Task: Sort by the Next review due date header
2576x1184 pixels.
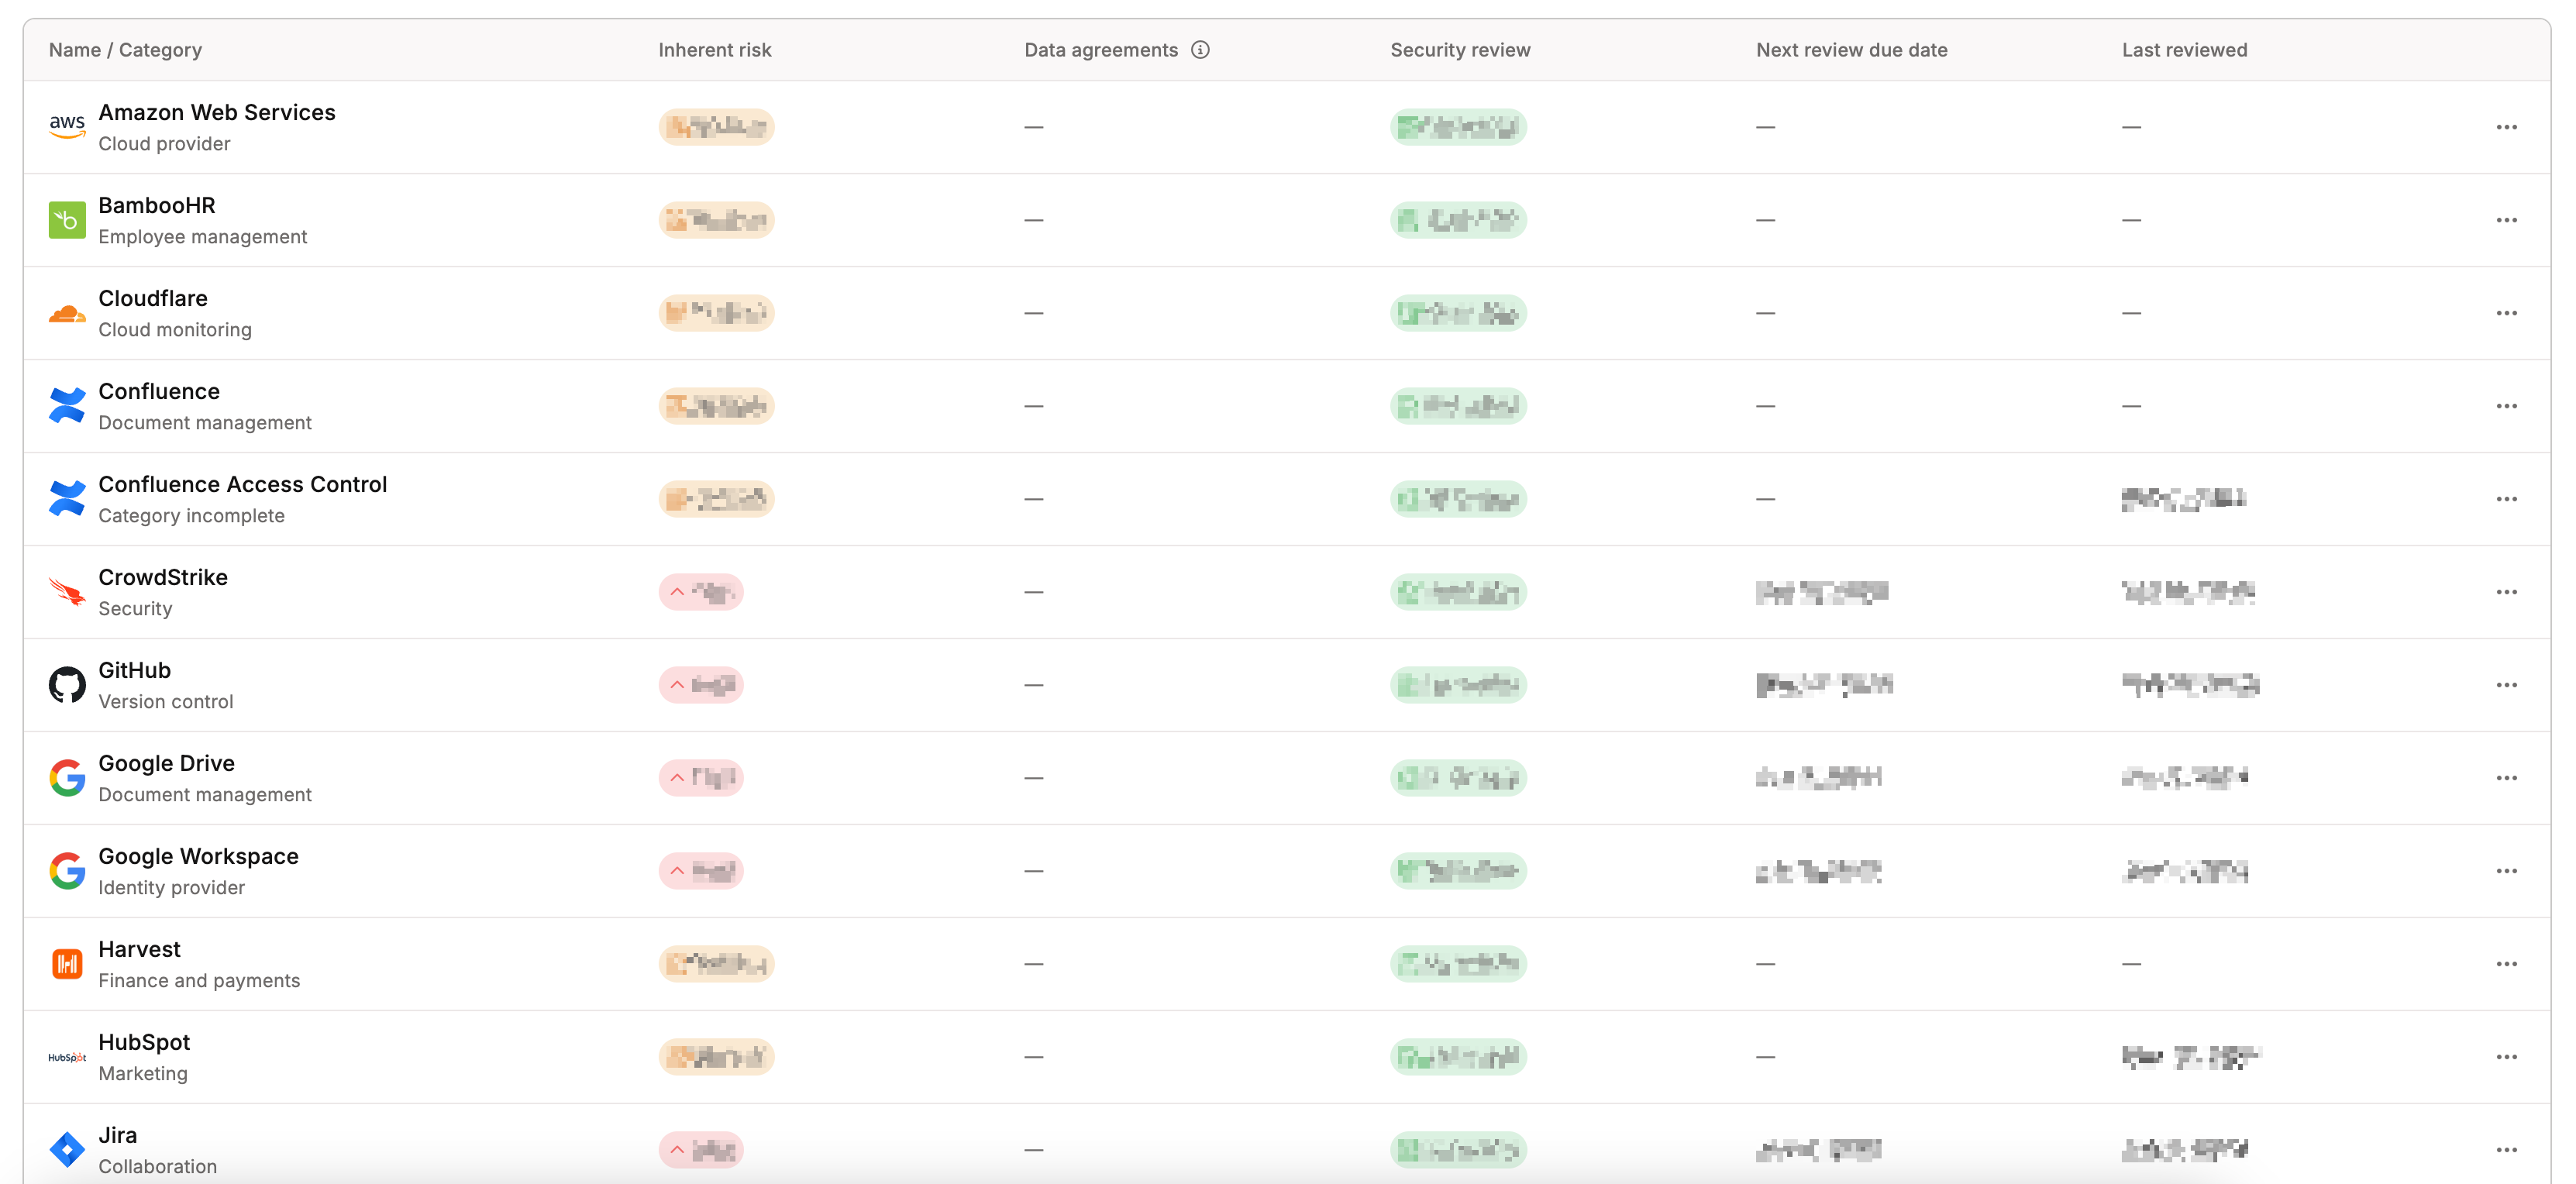Action: tap(1851, 50)
